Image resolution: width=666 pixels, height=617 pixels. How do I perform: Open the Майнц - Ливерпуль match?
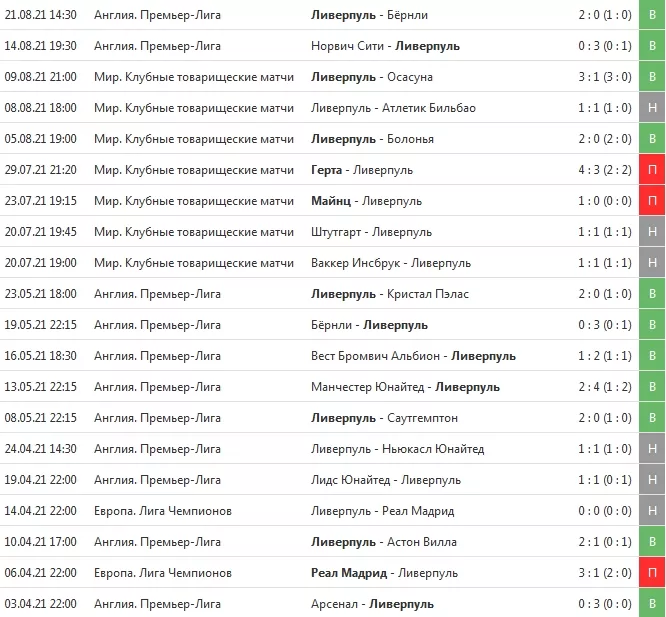[x=366, y=201]
